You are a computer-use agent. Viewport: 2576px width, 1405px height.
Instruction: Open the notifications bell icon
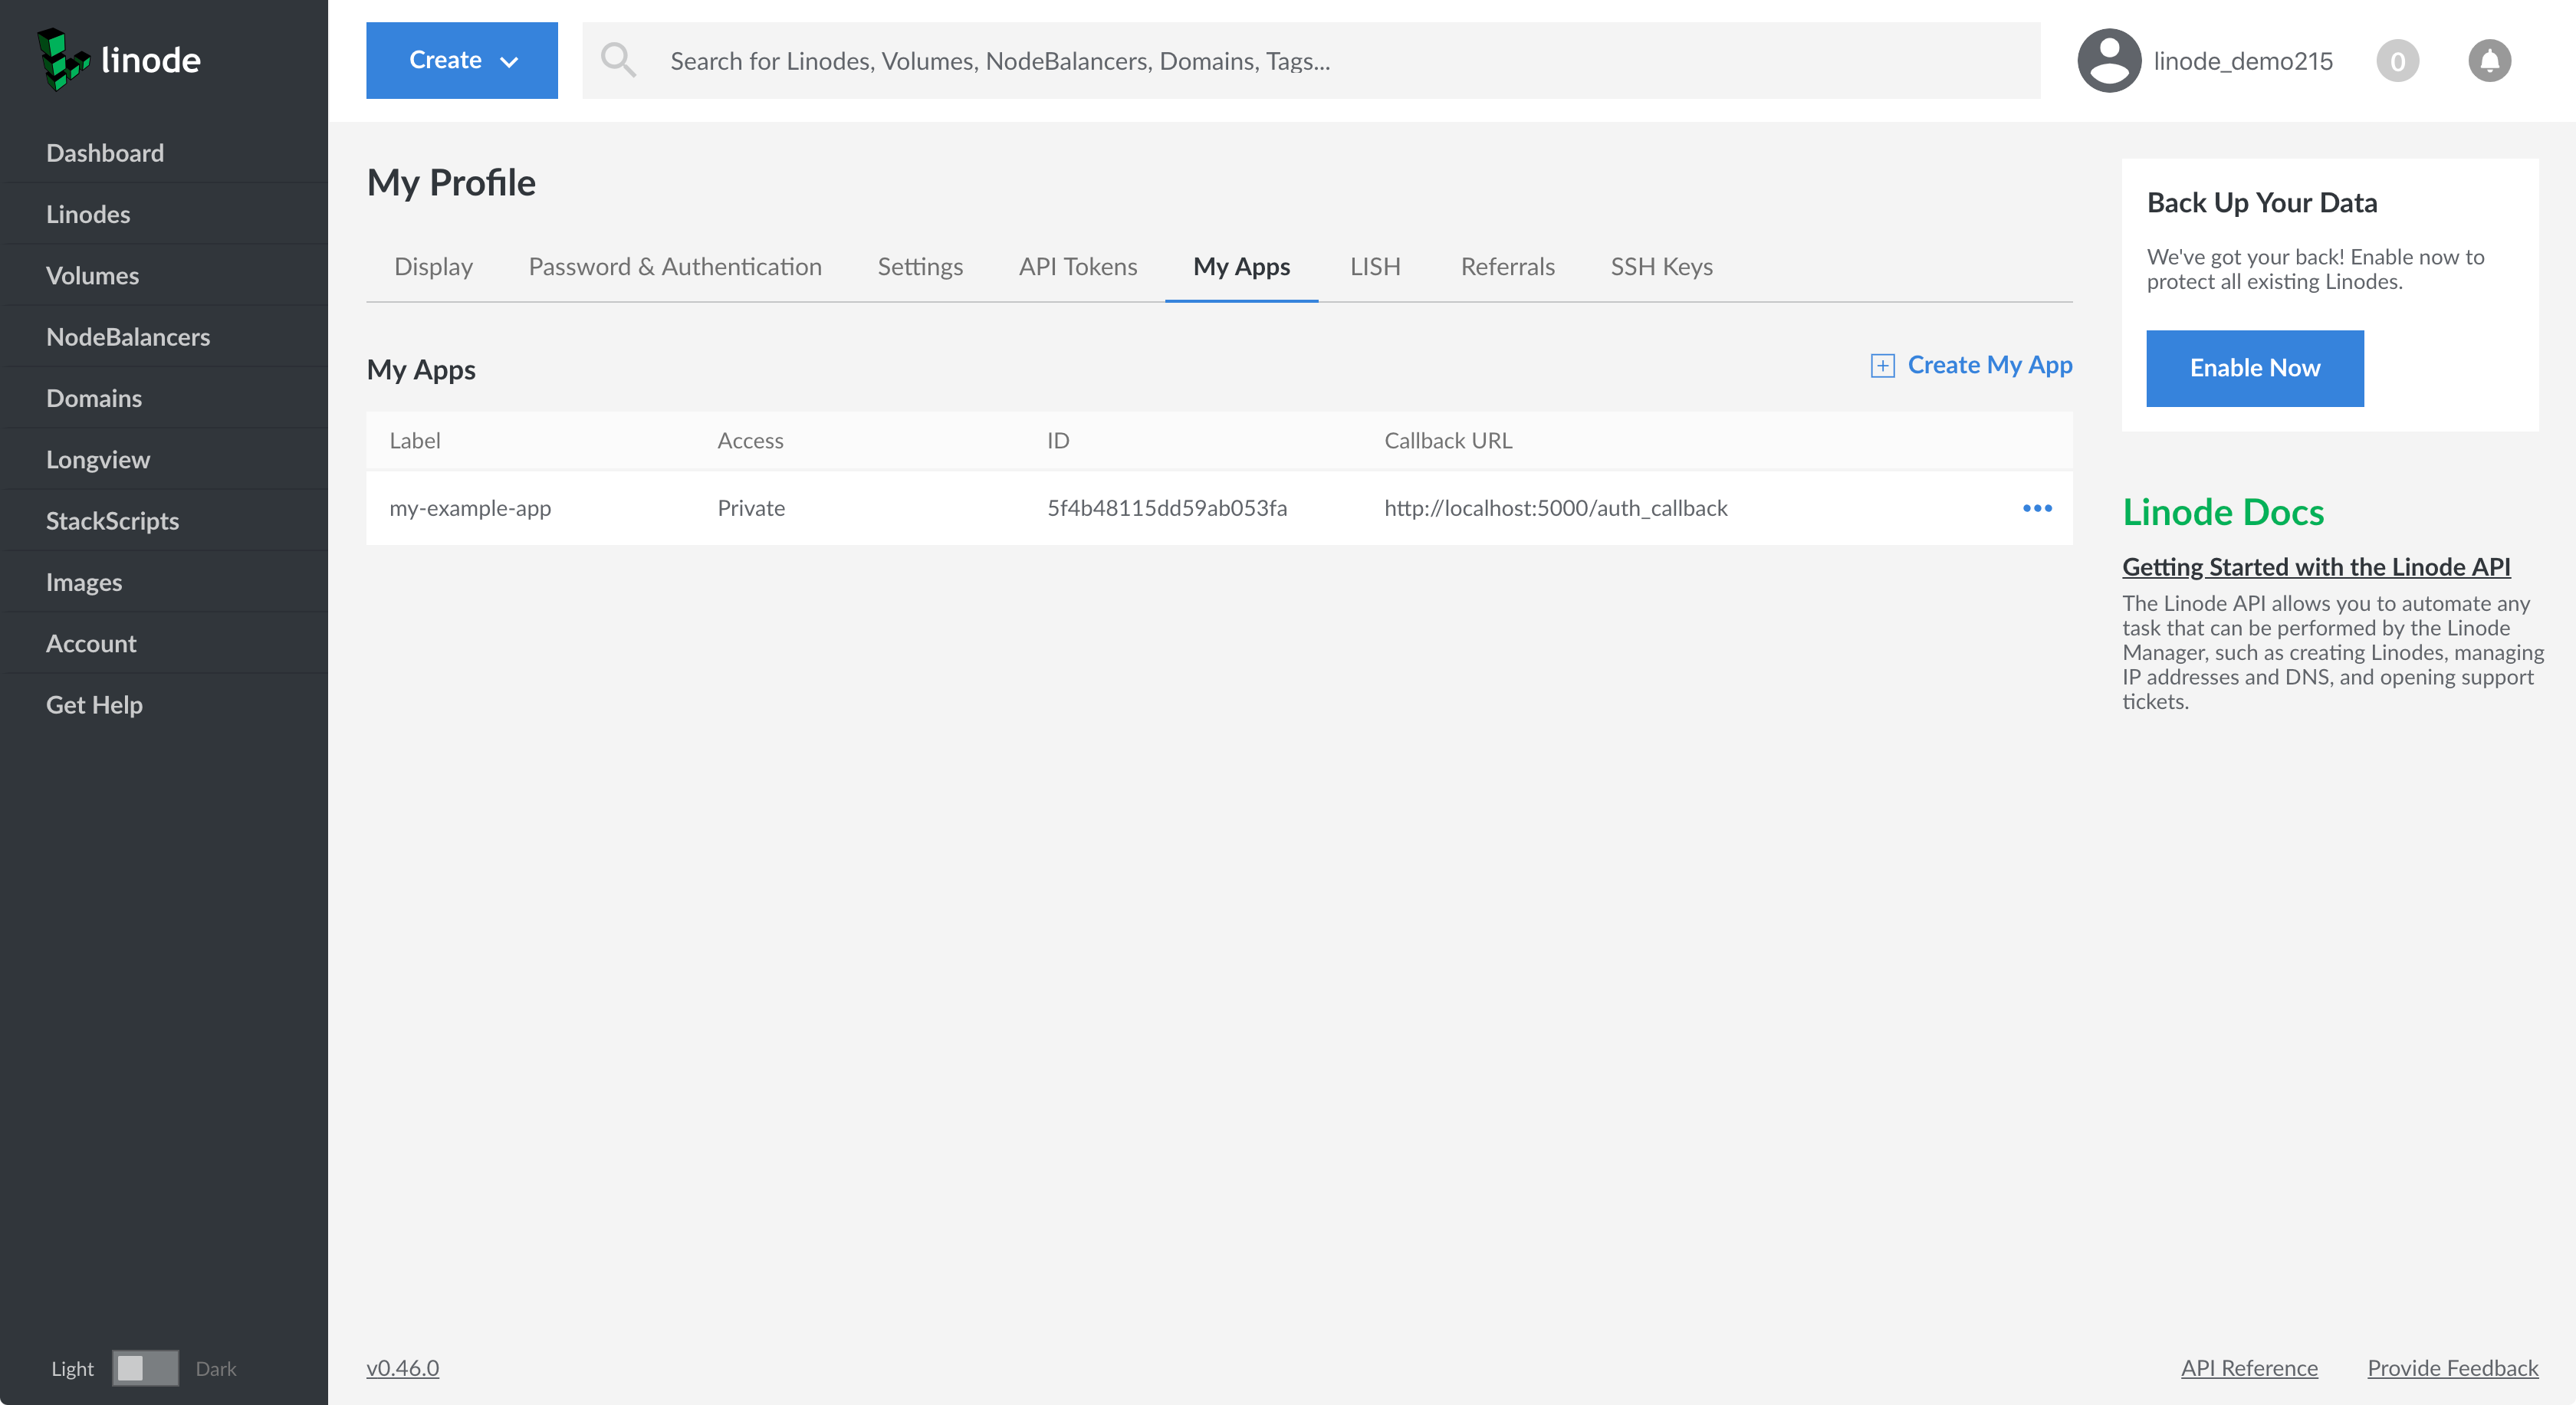[2489, 60]
